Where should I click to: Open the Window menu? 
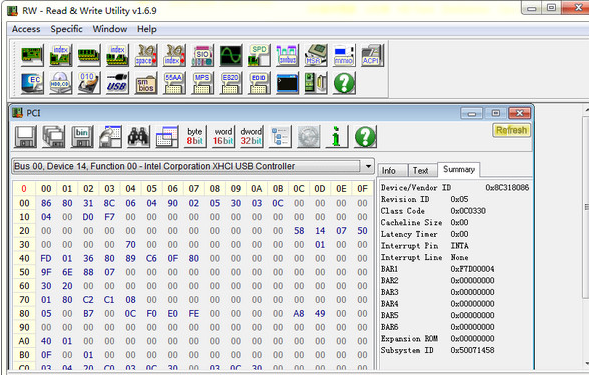point(110,29)
